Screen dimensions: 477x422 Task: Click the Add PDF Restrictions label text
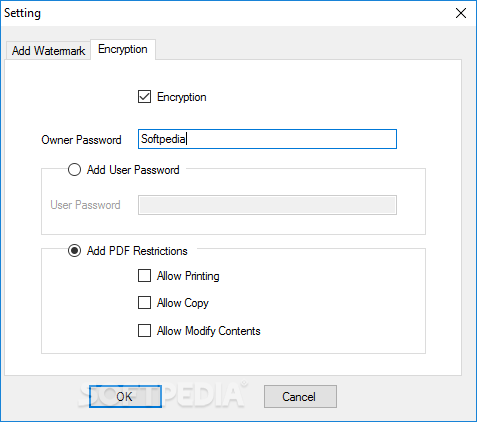pyautogui.click(x=137, y=251)
